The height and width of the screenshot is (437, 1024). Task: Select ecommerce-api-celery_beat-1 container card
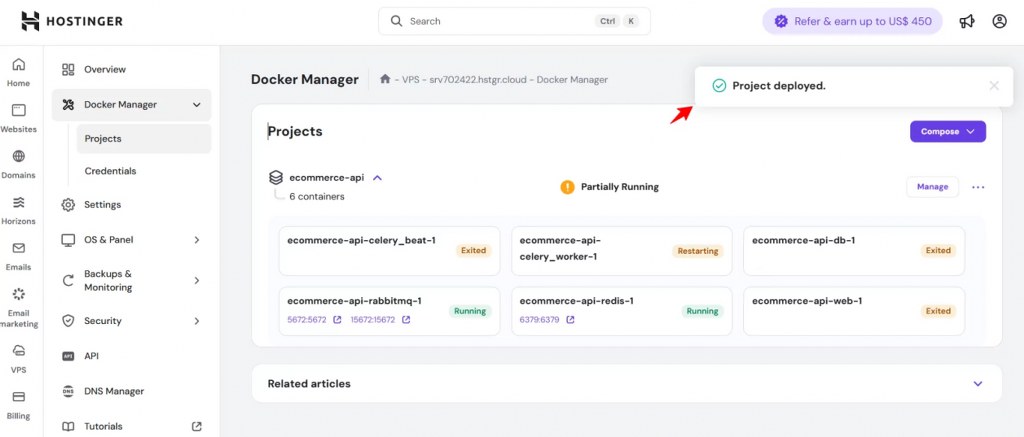tap(389, 251)
